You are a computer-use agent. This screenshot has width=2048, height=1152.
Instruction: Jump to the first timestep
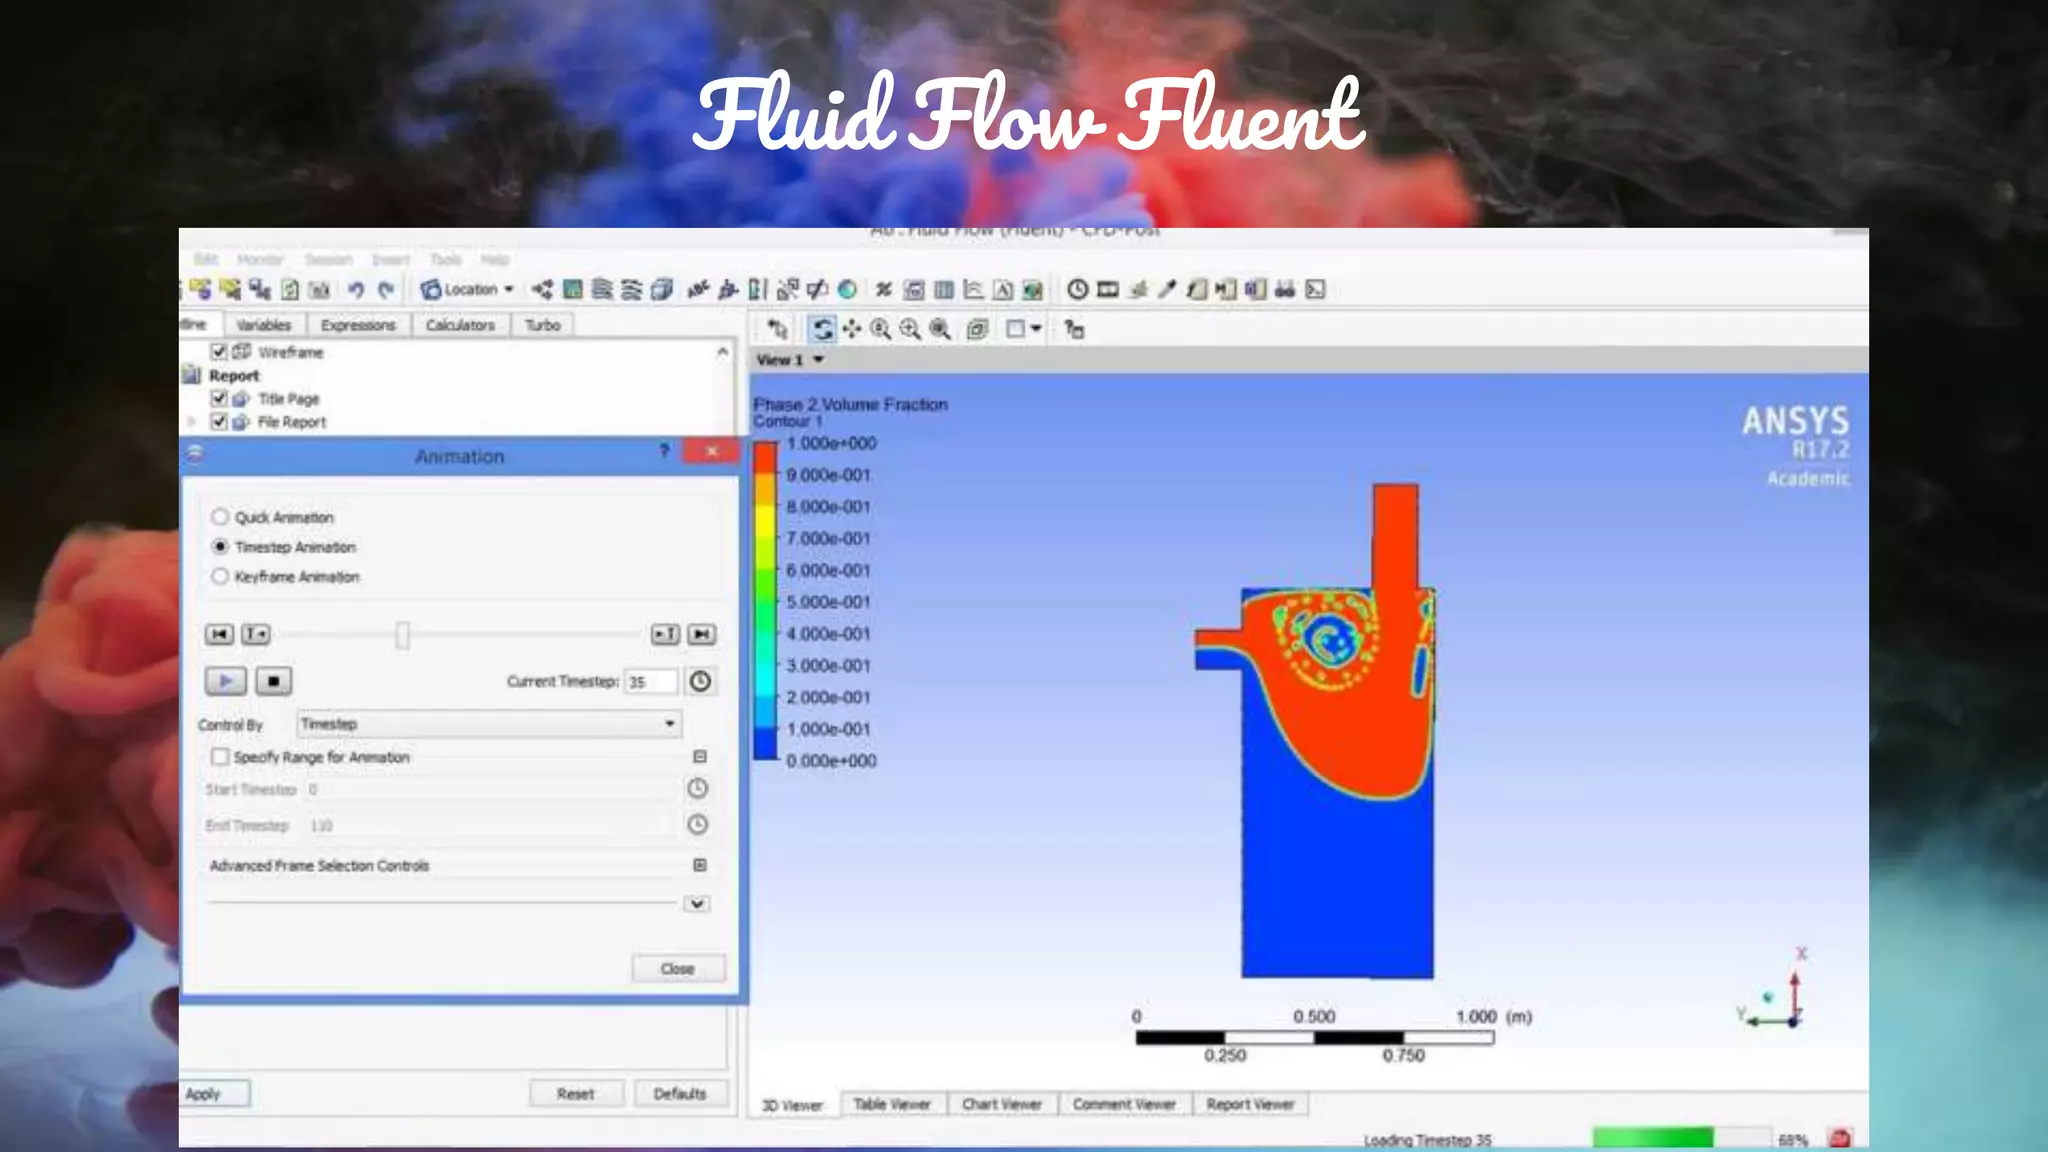[x=219, y=634]
